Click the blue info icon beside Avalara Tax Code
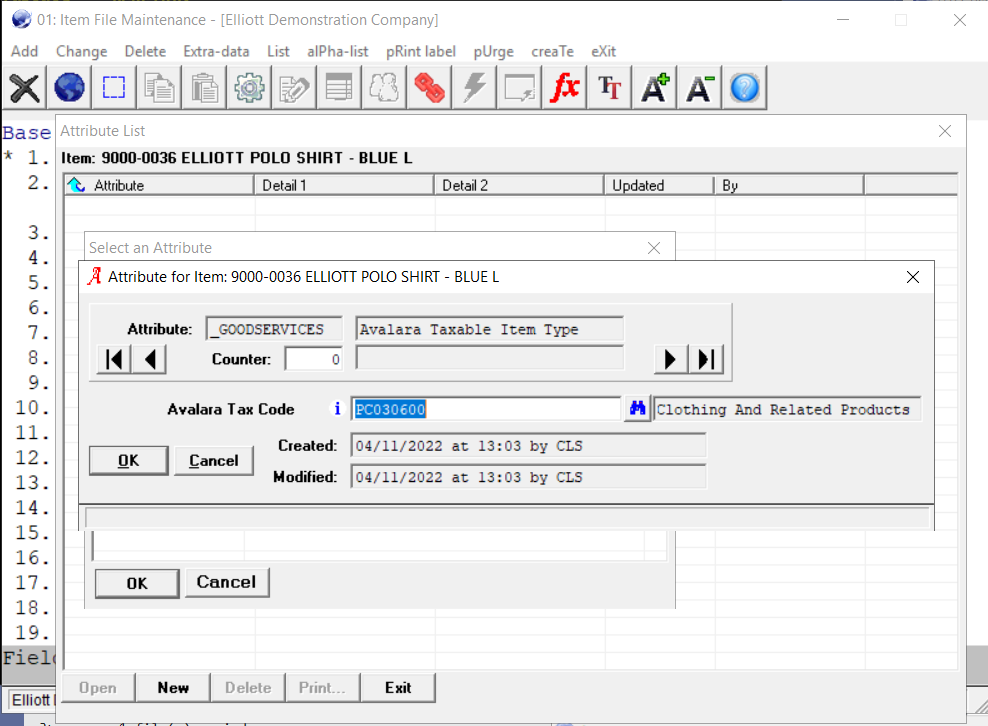988x726 pixels. point(337,409)
